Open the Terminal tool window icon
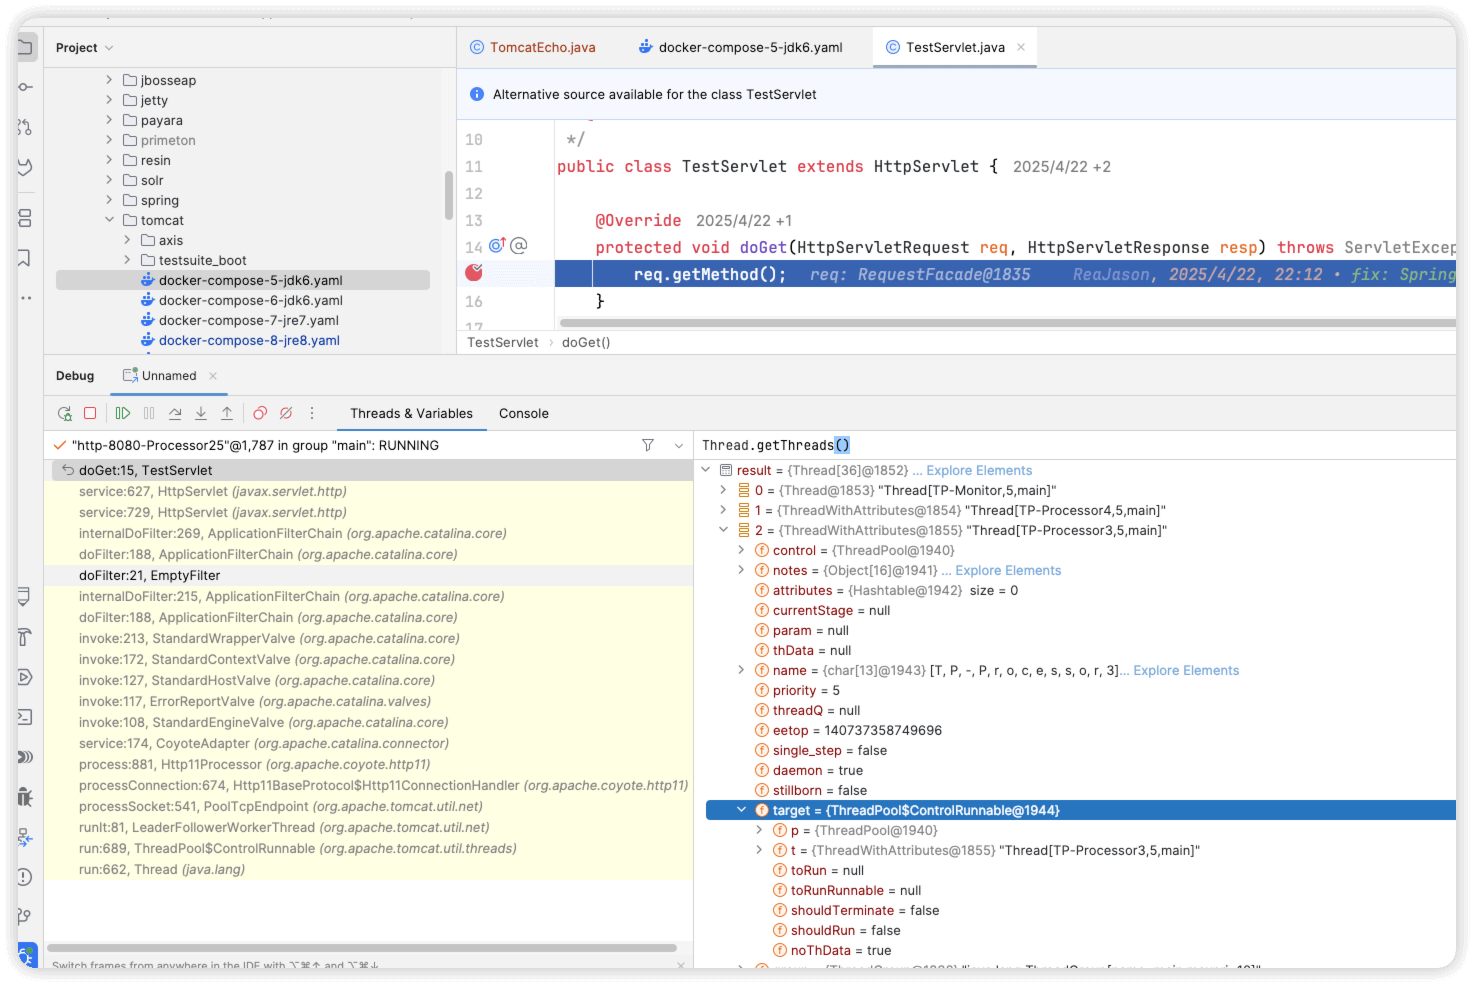Screen dimensions: 1474x986 click(26, 717)
